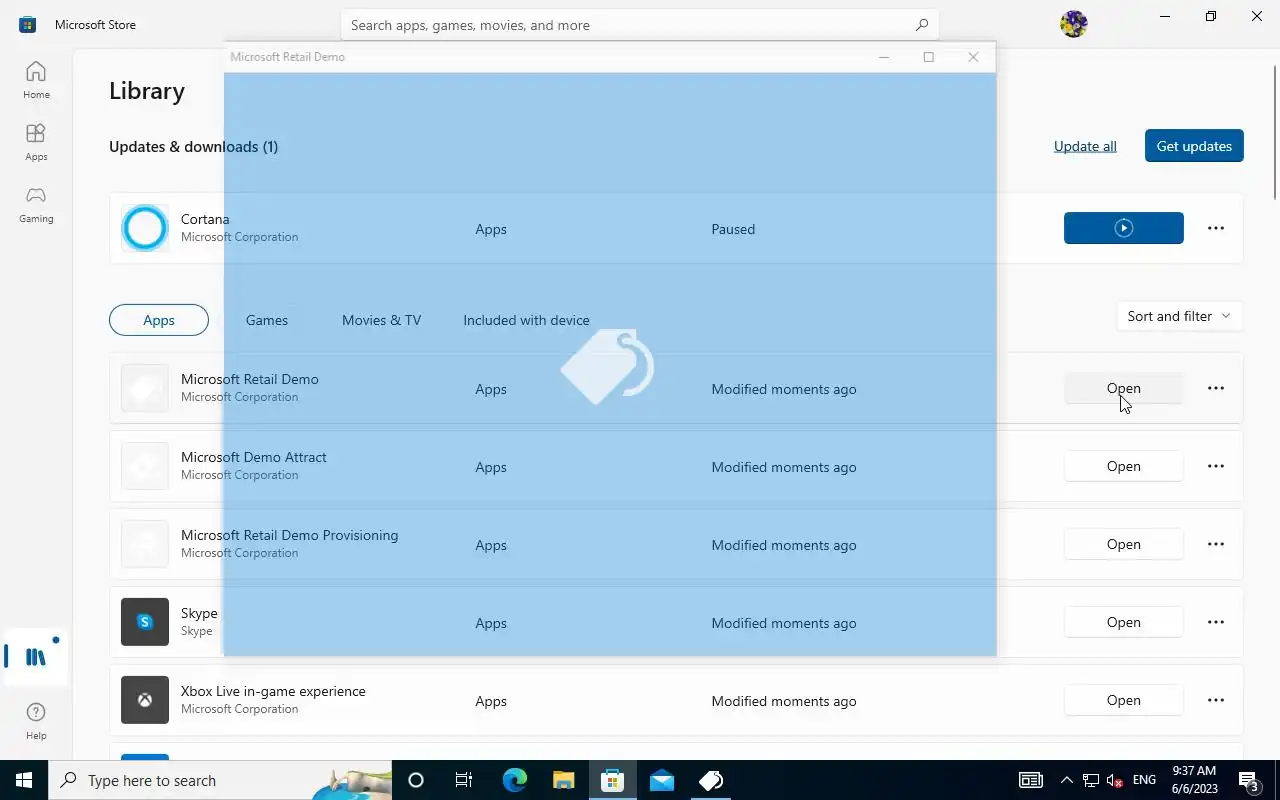Open the Windows Start menu
This screenshot has height=800, width=1280.
coord(24,780)
